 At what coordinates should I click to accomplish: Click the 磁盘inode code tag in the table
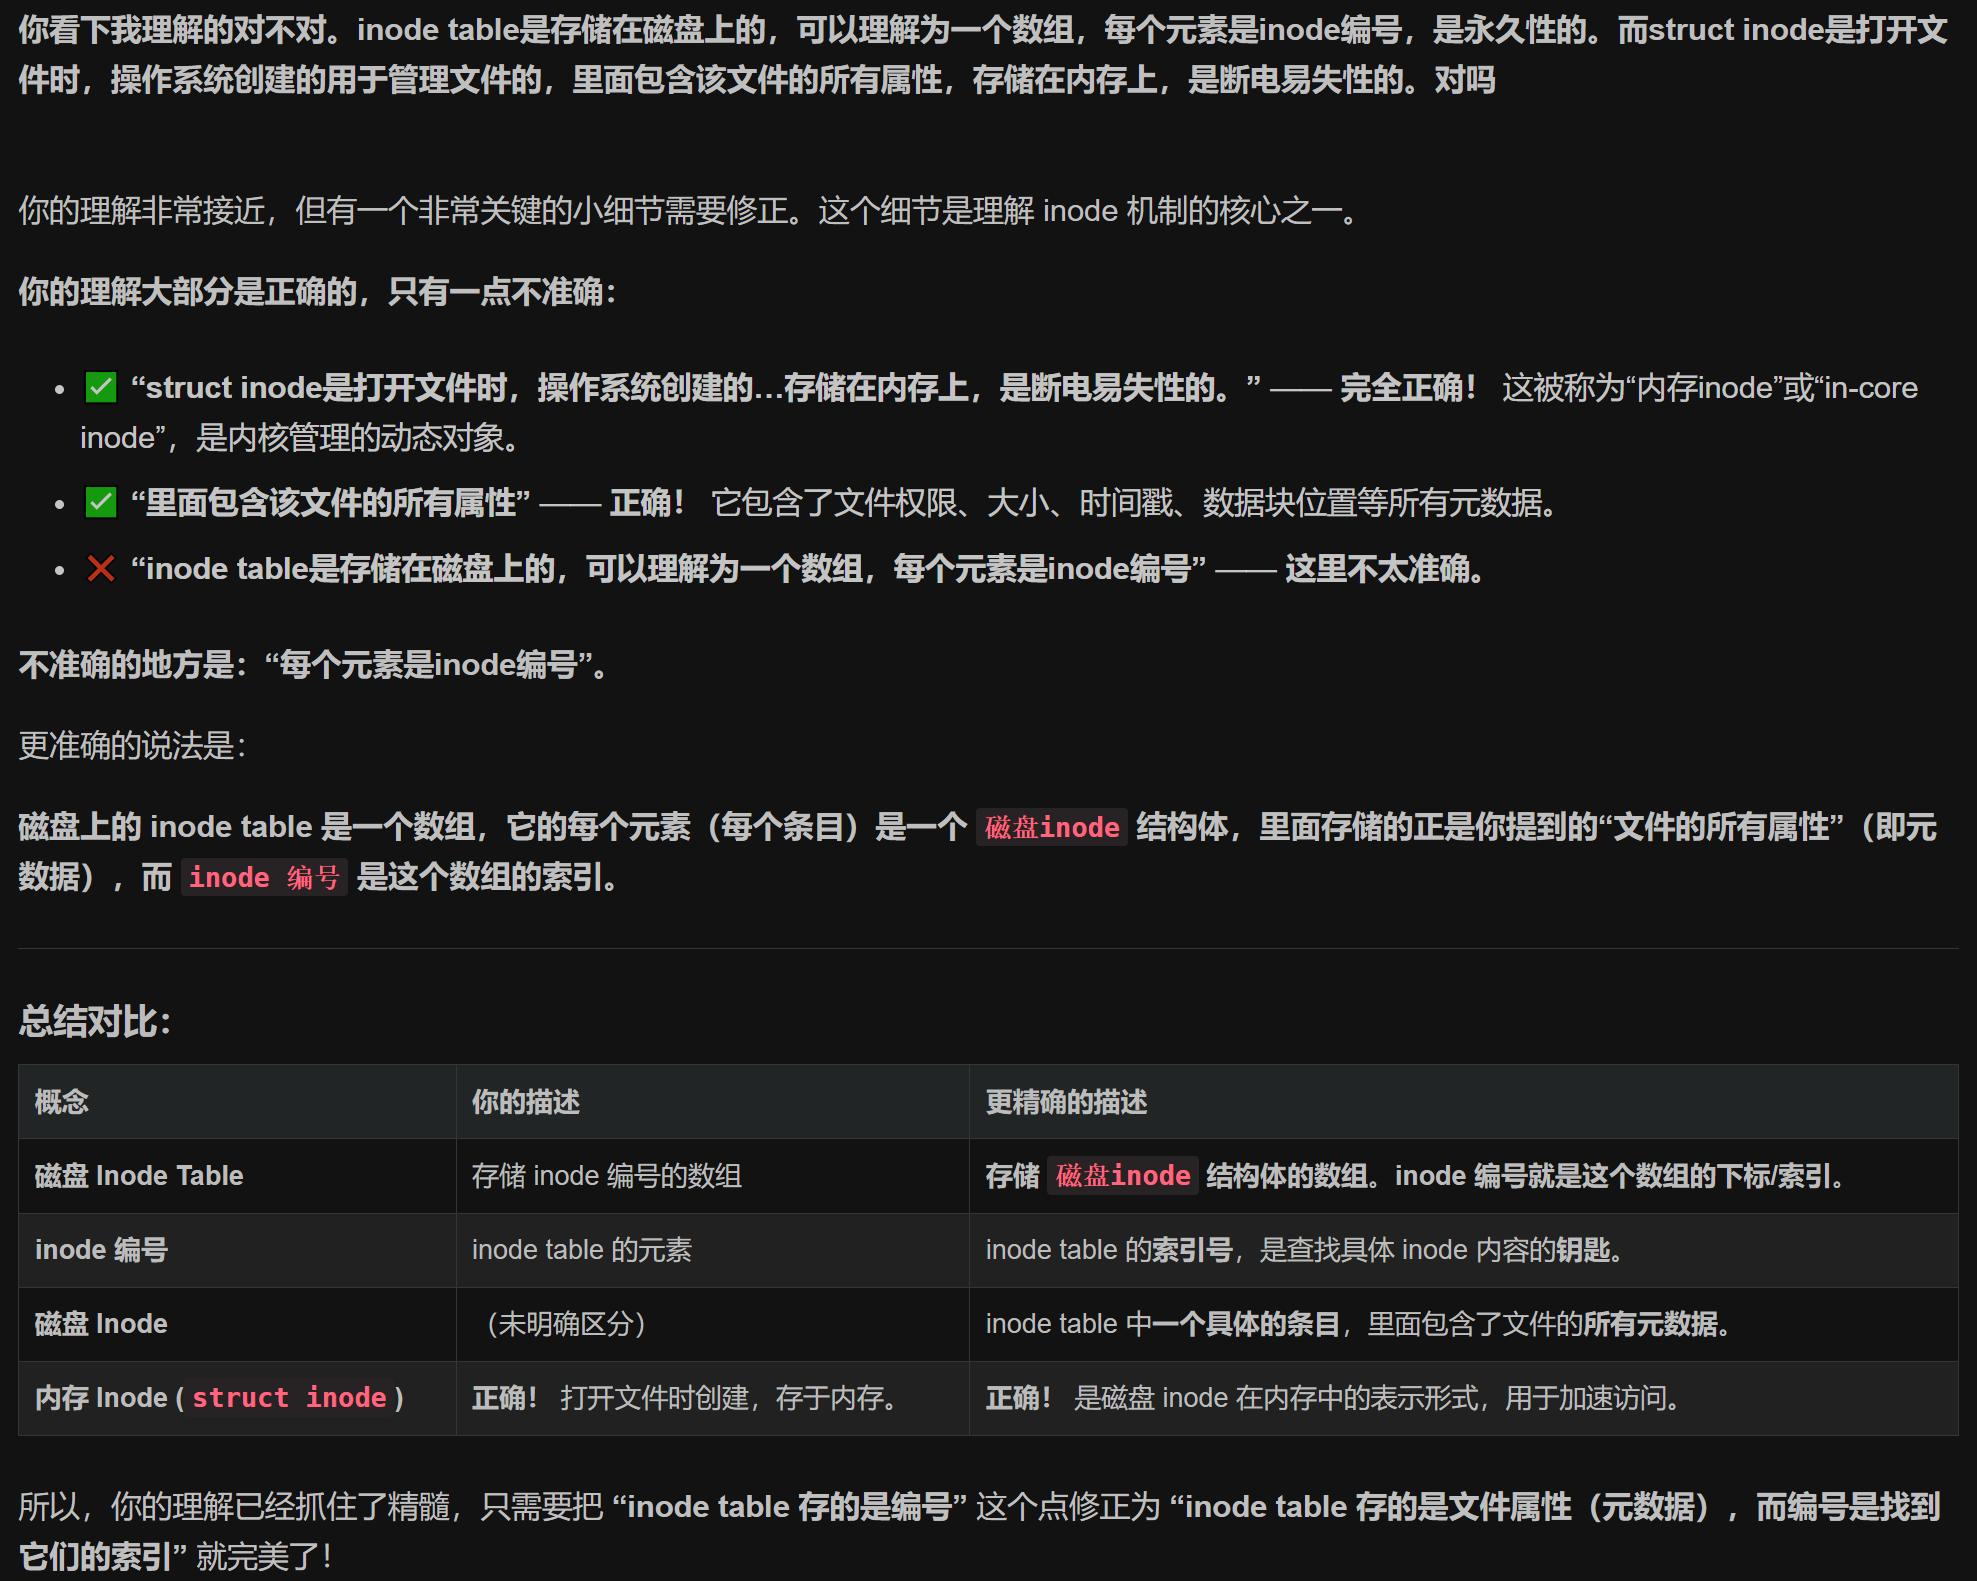[1122, 1176]
